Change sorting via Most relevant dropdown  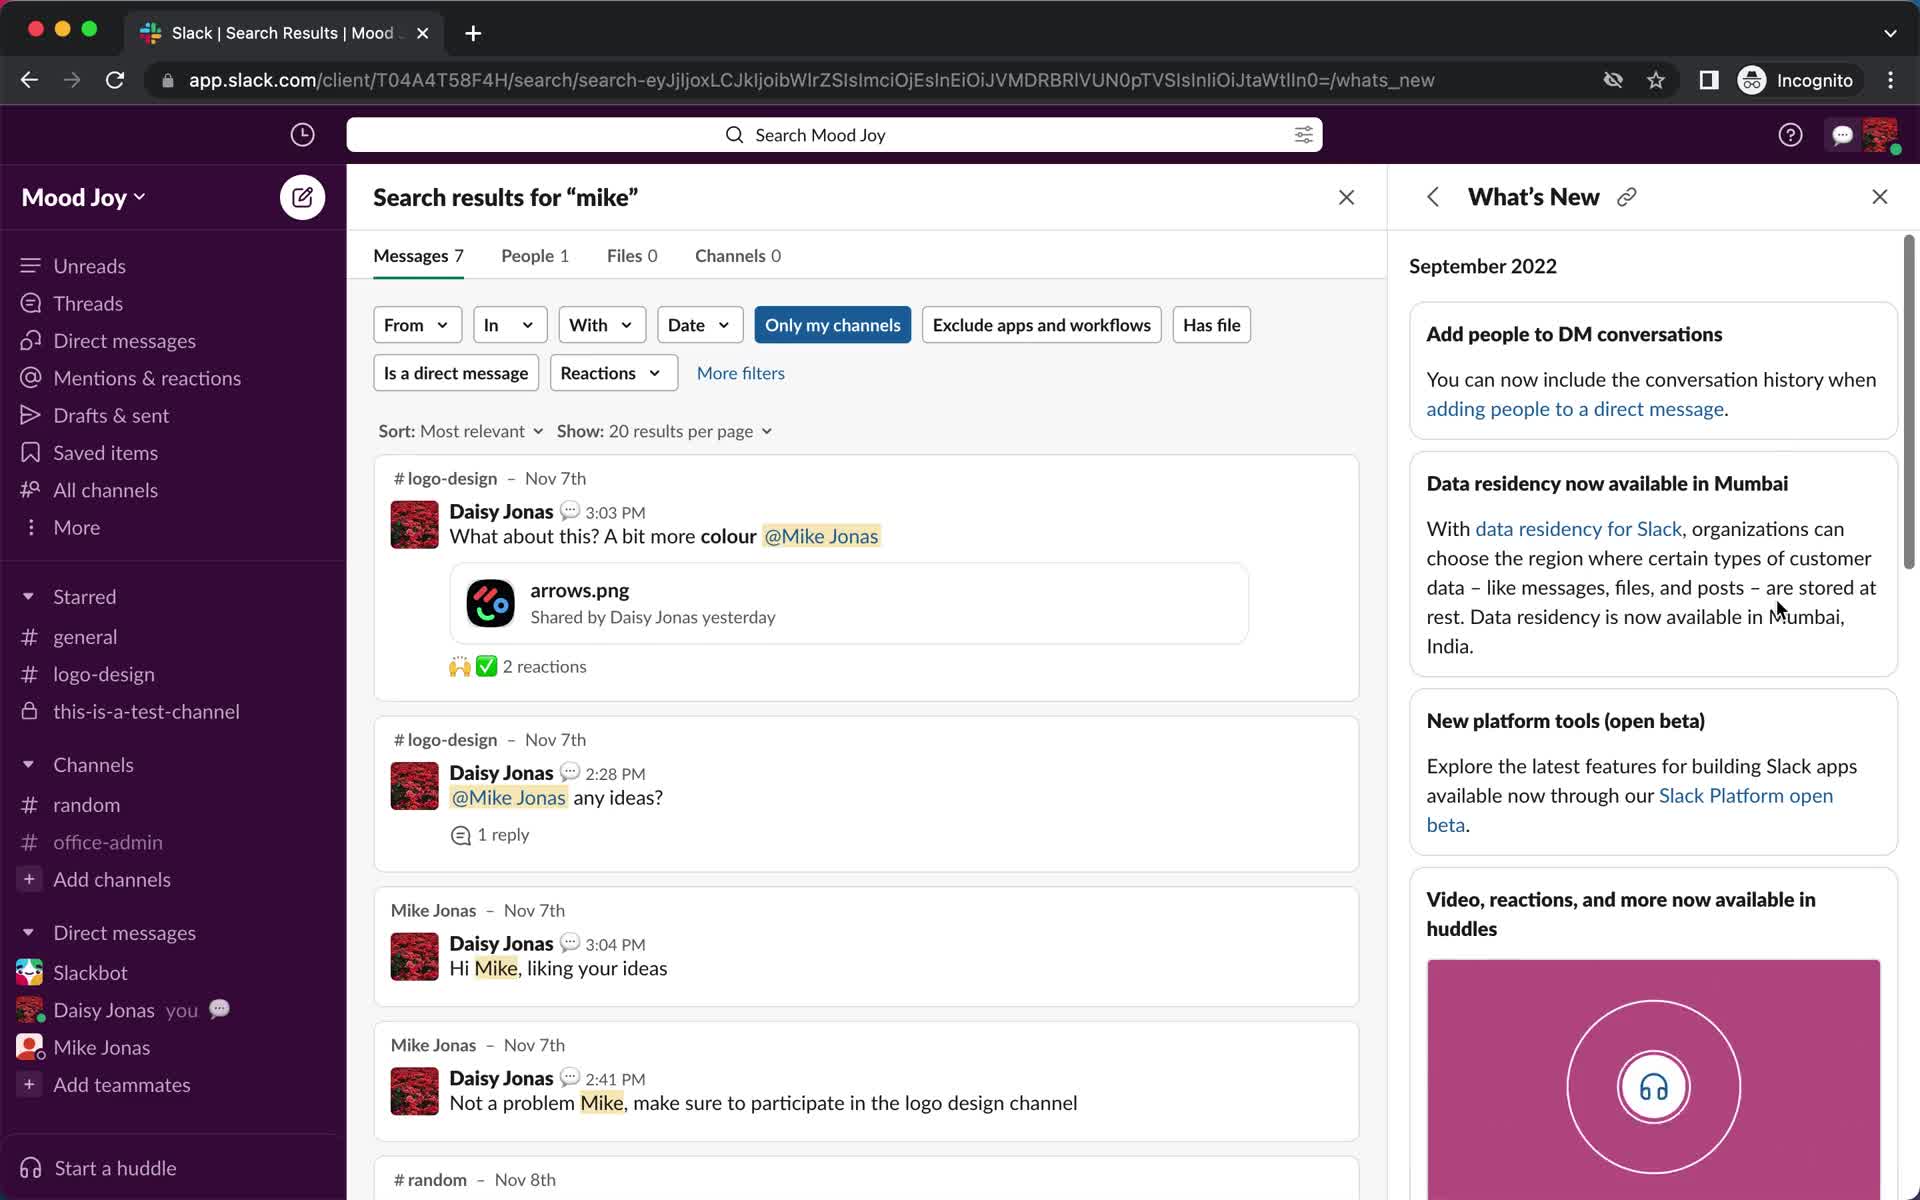click(481, 431)
